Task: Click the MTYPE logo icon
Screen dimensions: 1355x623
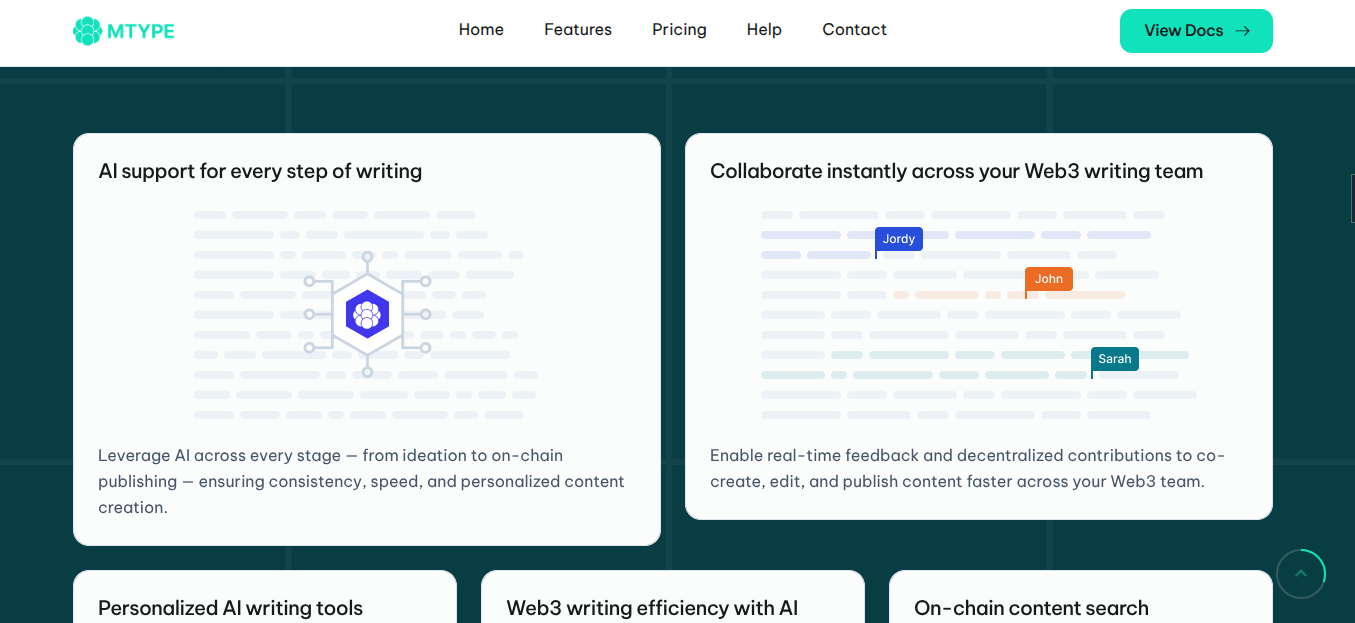Action: pyautogui.click(x=88, y=31)
